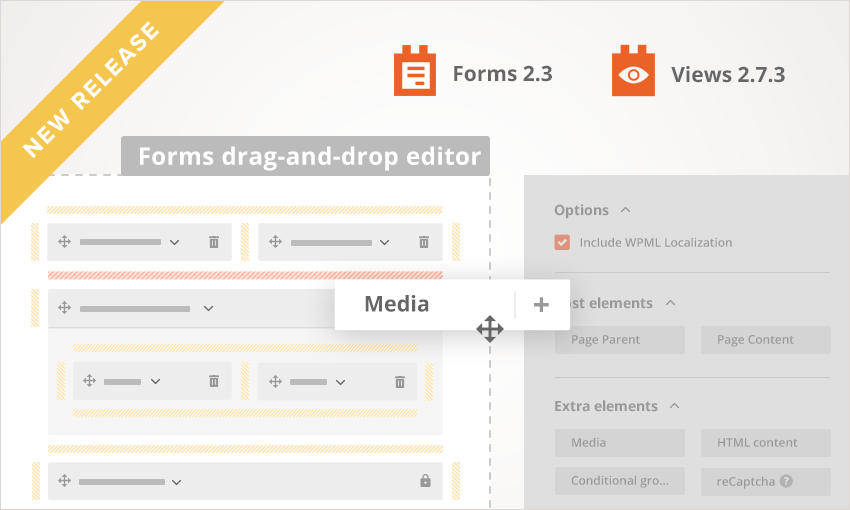This screenshot has width=850, height=510.
Task: Collapse the Options section
Action: tap(626, 209)
